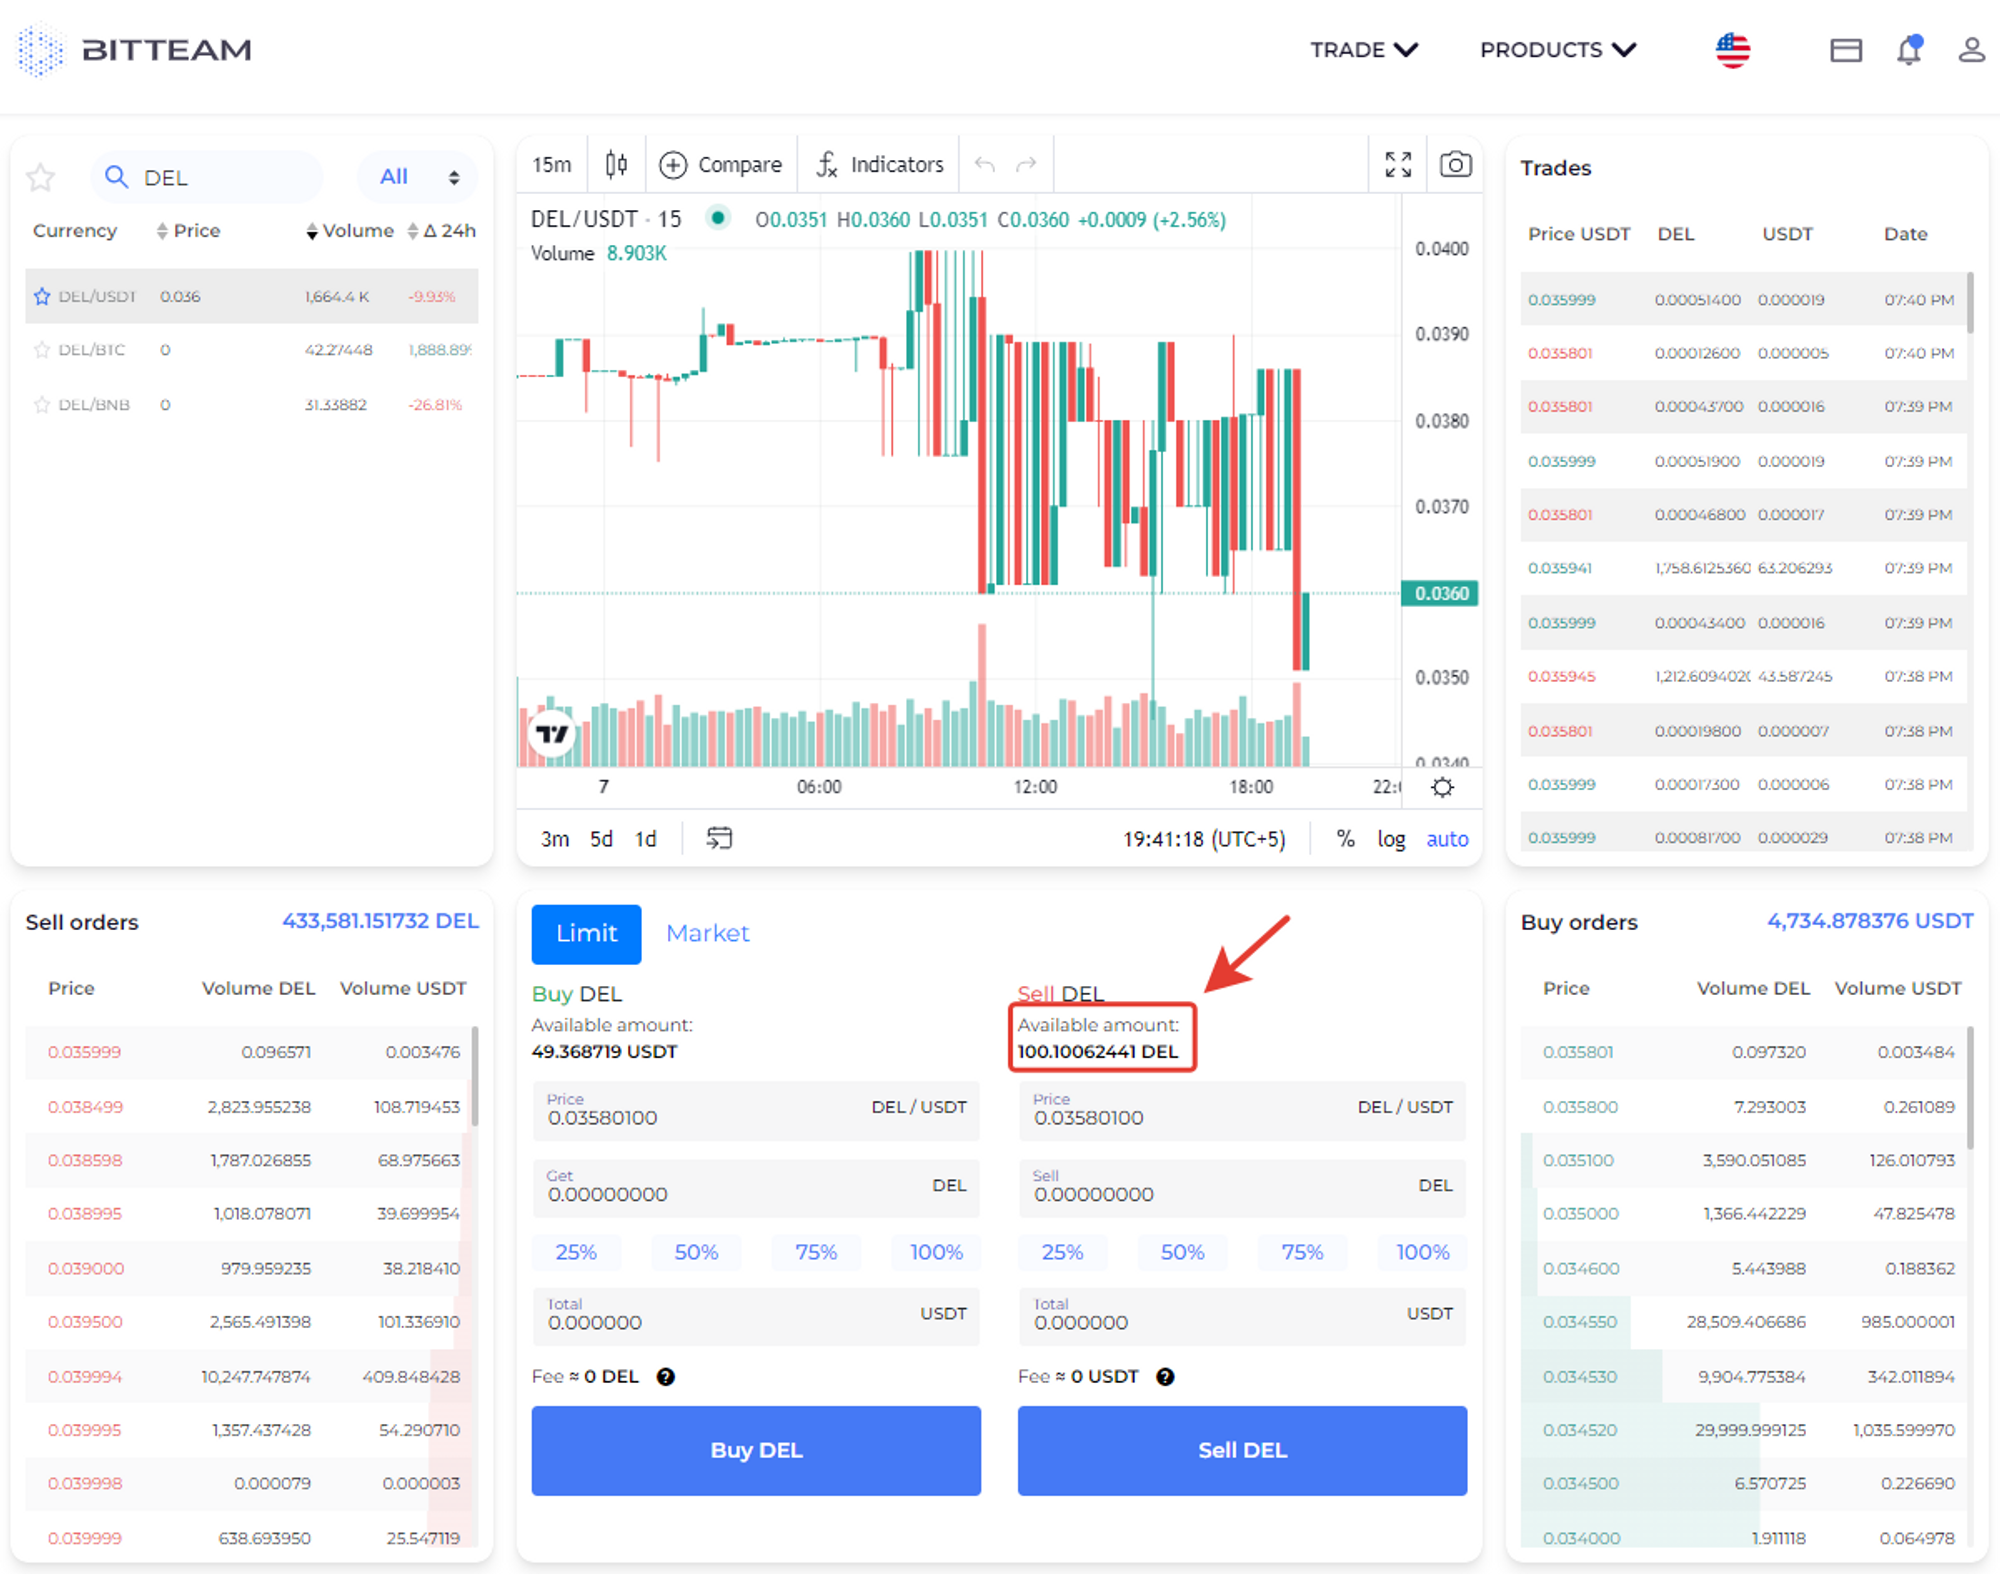Favorite the DEL/BTC pair star
2000x1574 pixels.
coord(42,350)
